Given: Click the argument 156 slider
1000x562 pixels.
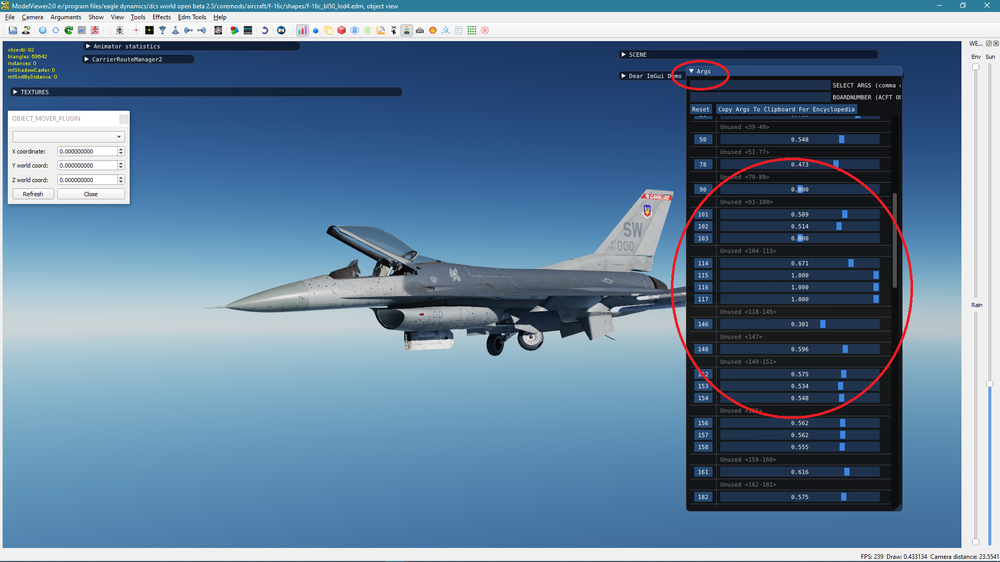Looking at the screenshot, I should tap(800, 423).
